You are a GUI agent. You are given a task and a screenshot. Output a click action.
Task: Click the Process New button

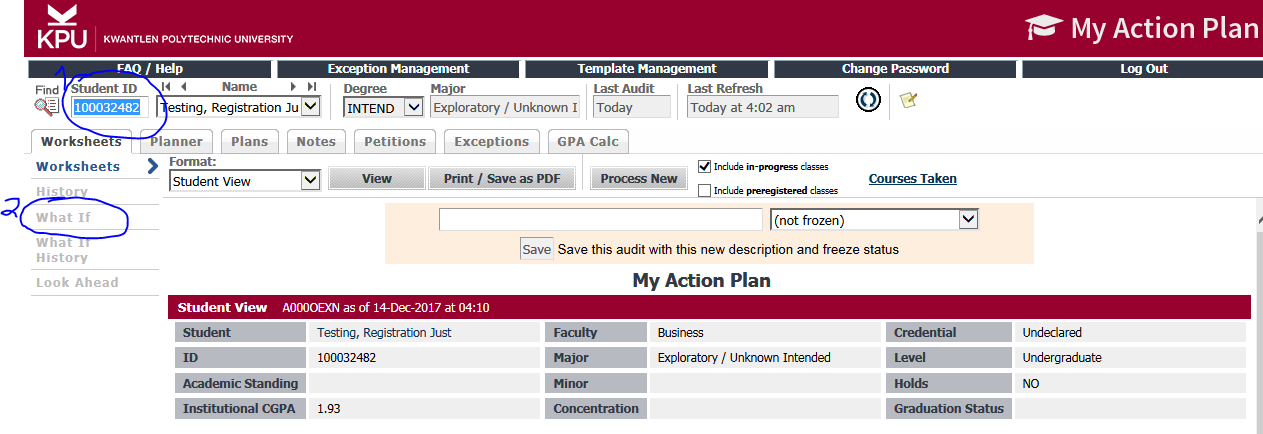640,179
